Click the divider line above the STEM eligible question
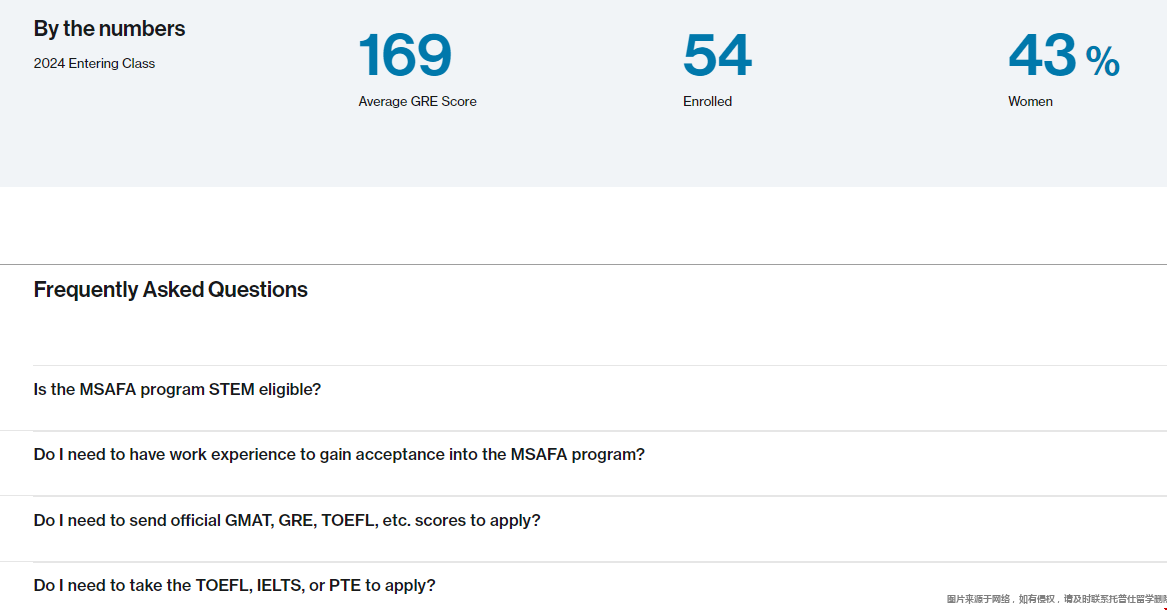1167x610 pixels. (583, 366)
